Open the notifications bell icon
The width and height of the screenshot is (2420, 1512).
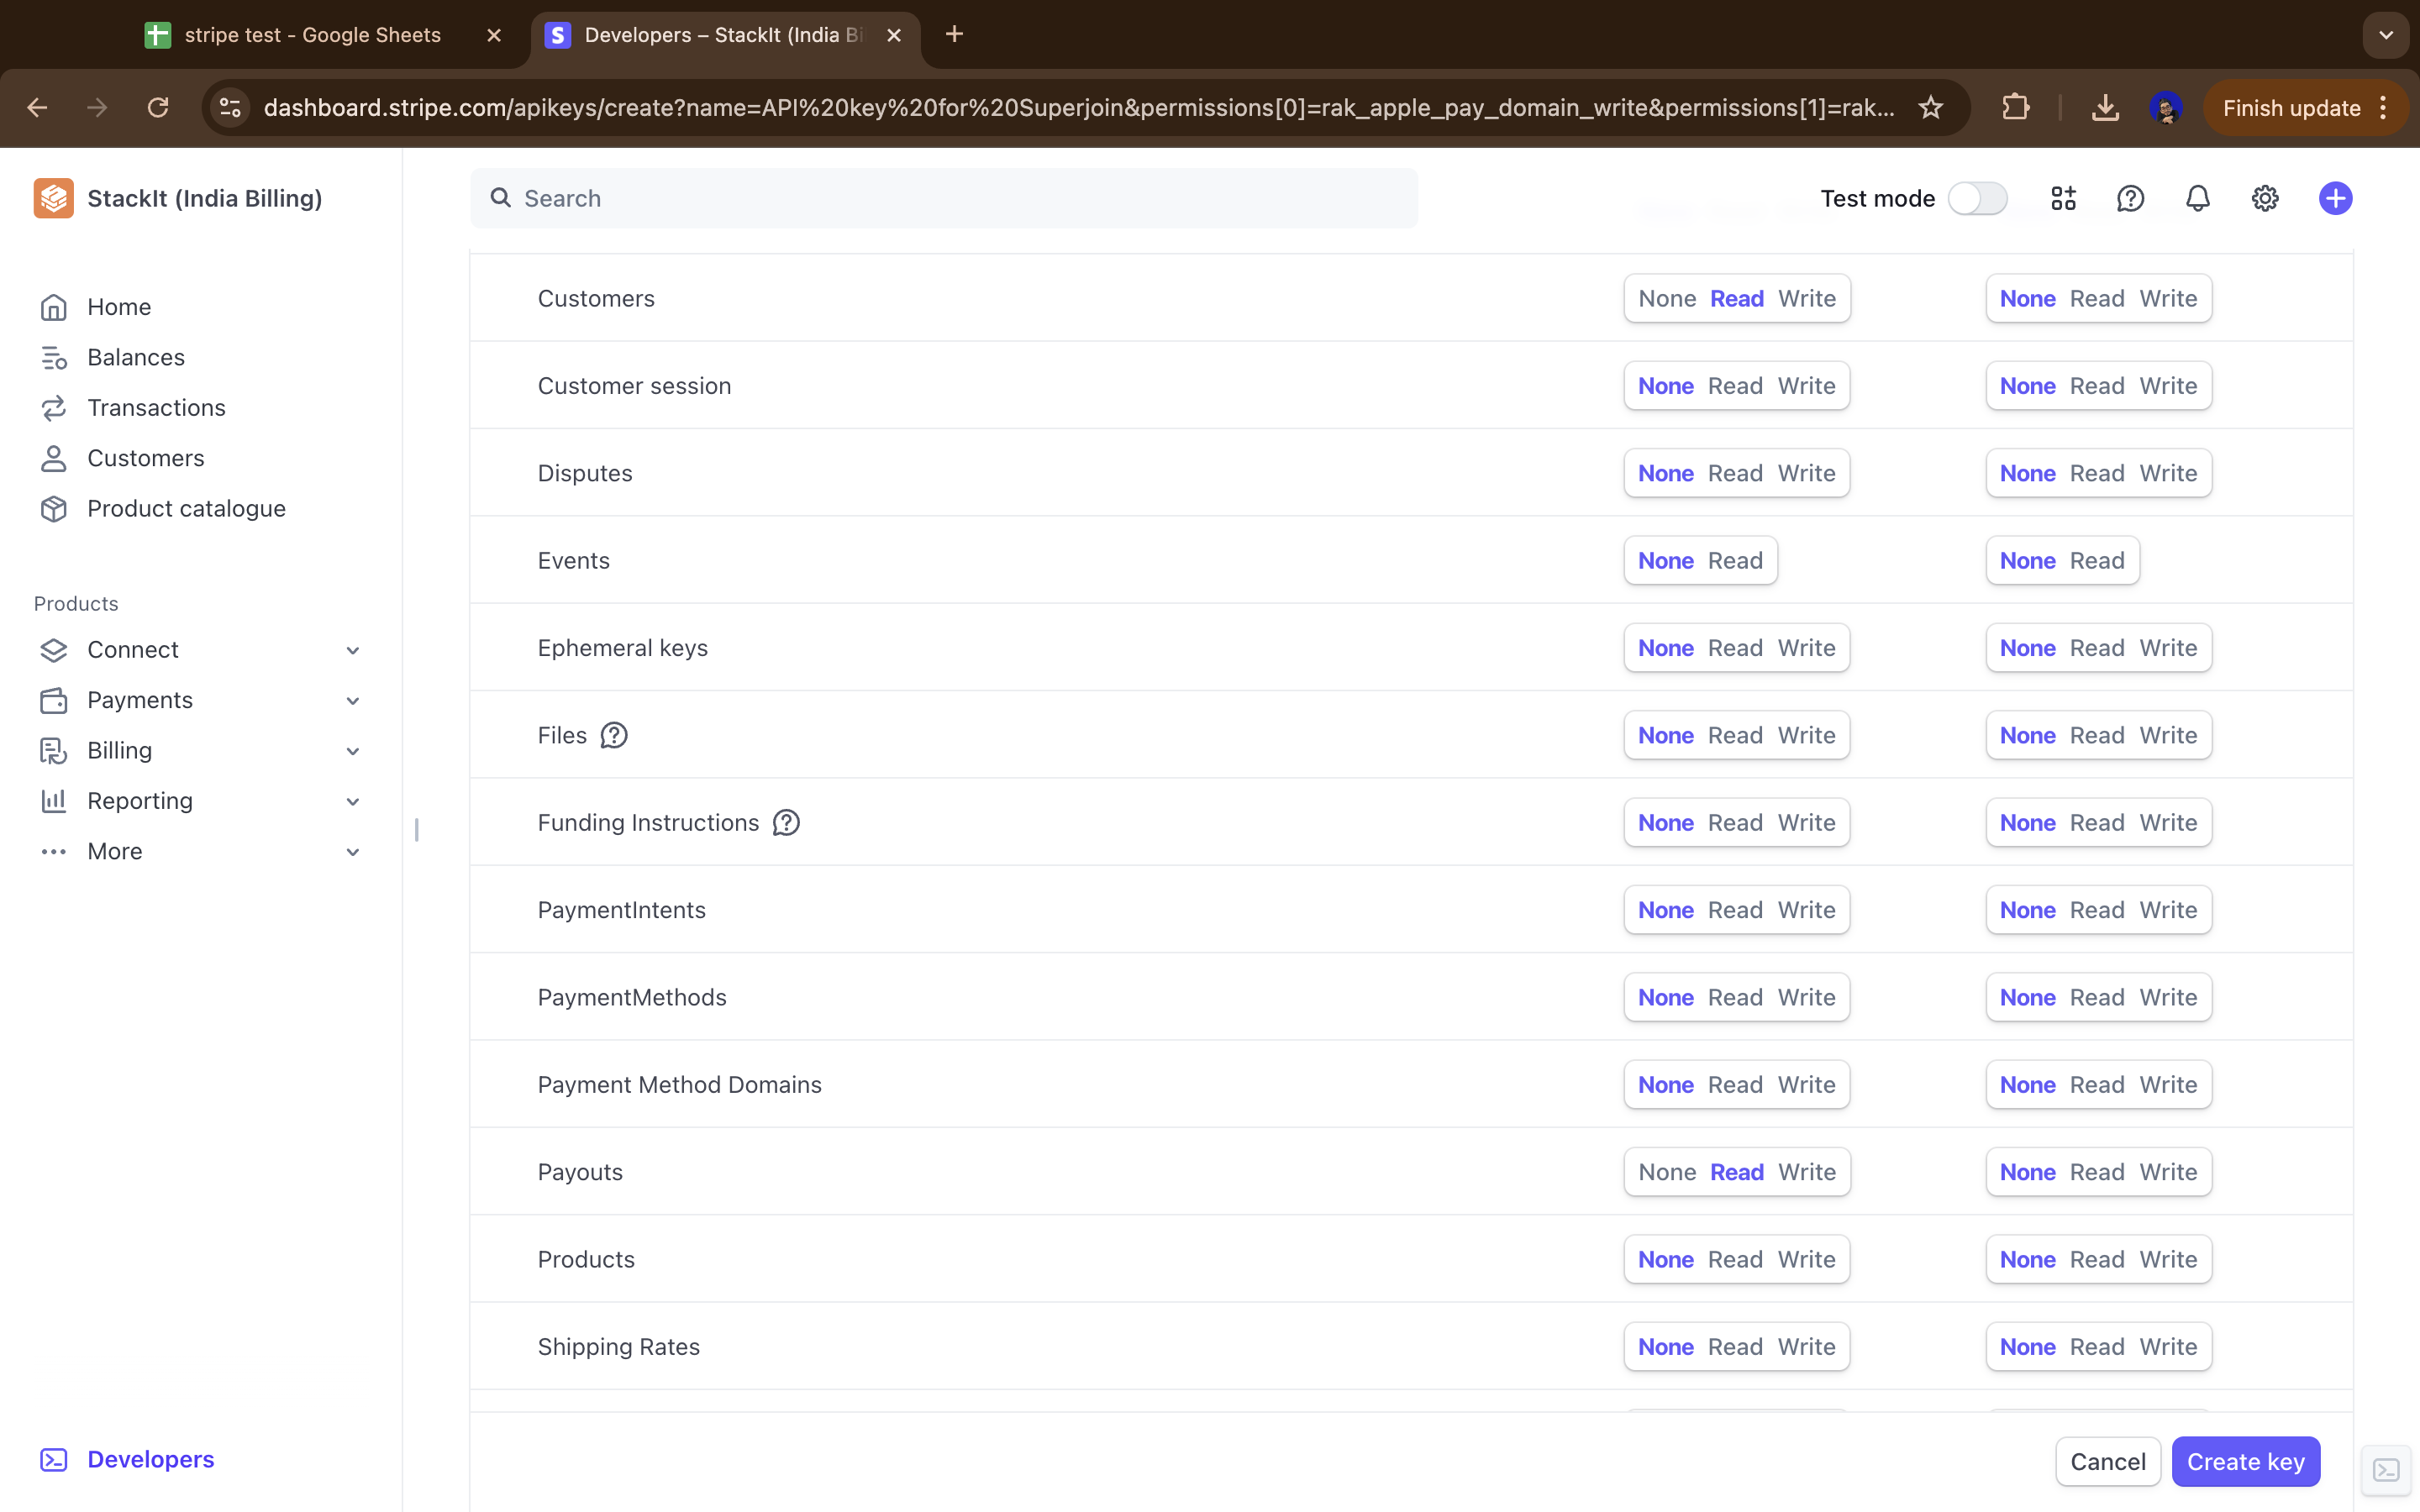click(x=2197, y=198)
